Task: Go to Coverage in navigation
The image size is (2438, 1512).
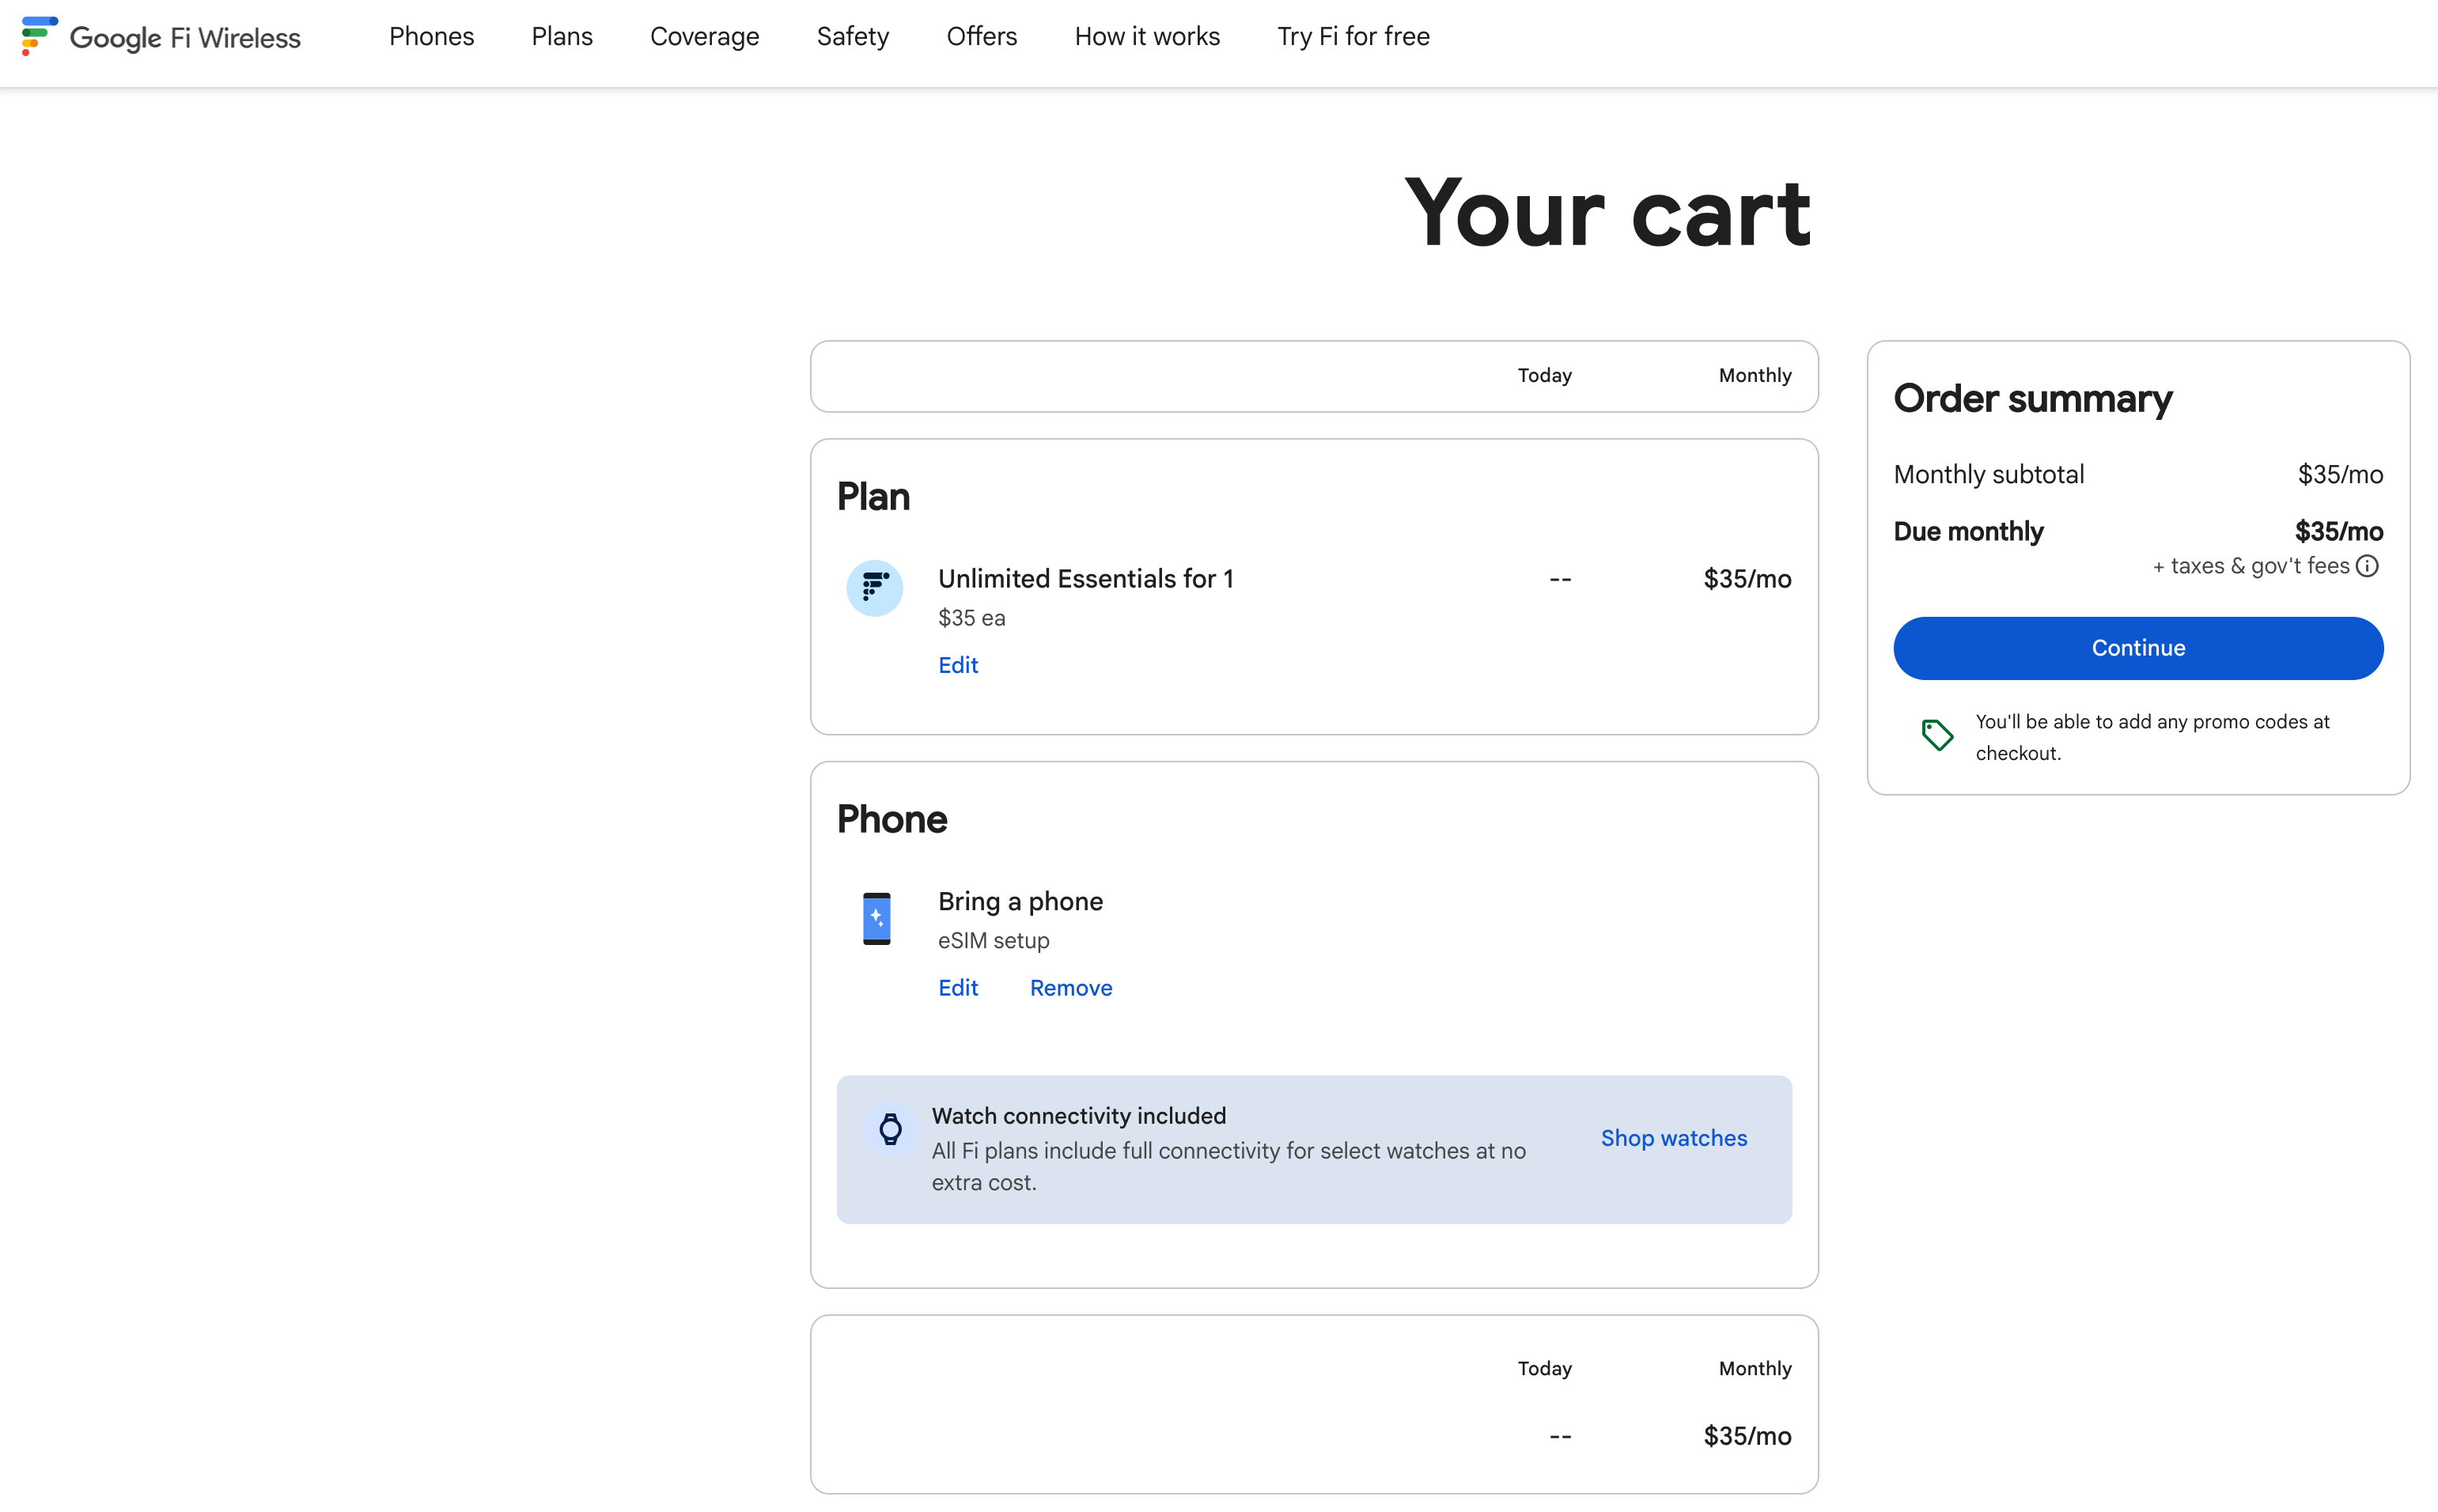Action: (x=704, y=37)
